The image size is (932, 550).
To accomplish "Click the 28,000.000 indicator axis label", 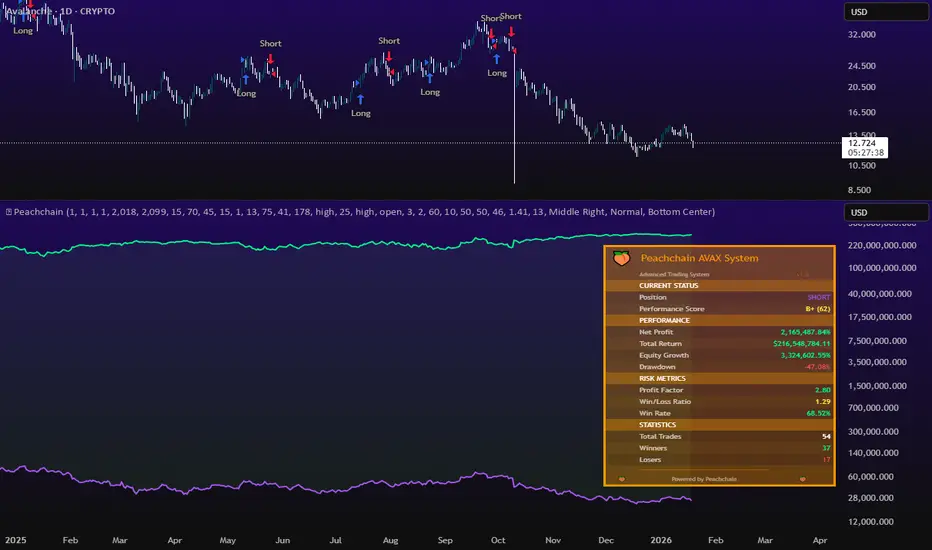I will click(871, 498).
